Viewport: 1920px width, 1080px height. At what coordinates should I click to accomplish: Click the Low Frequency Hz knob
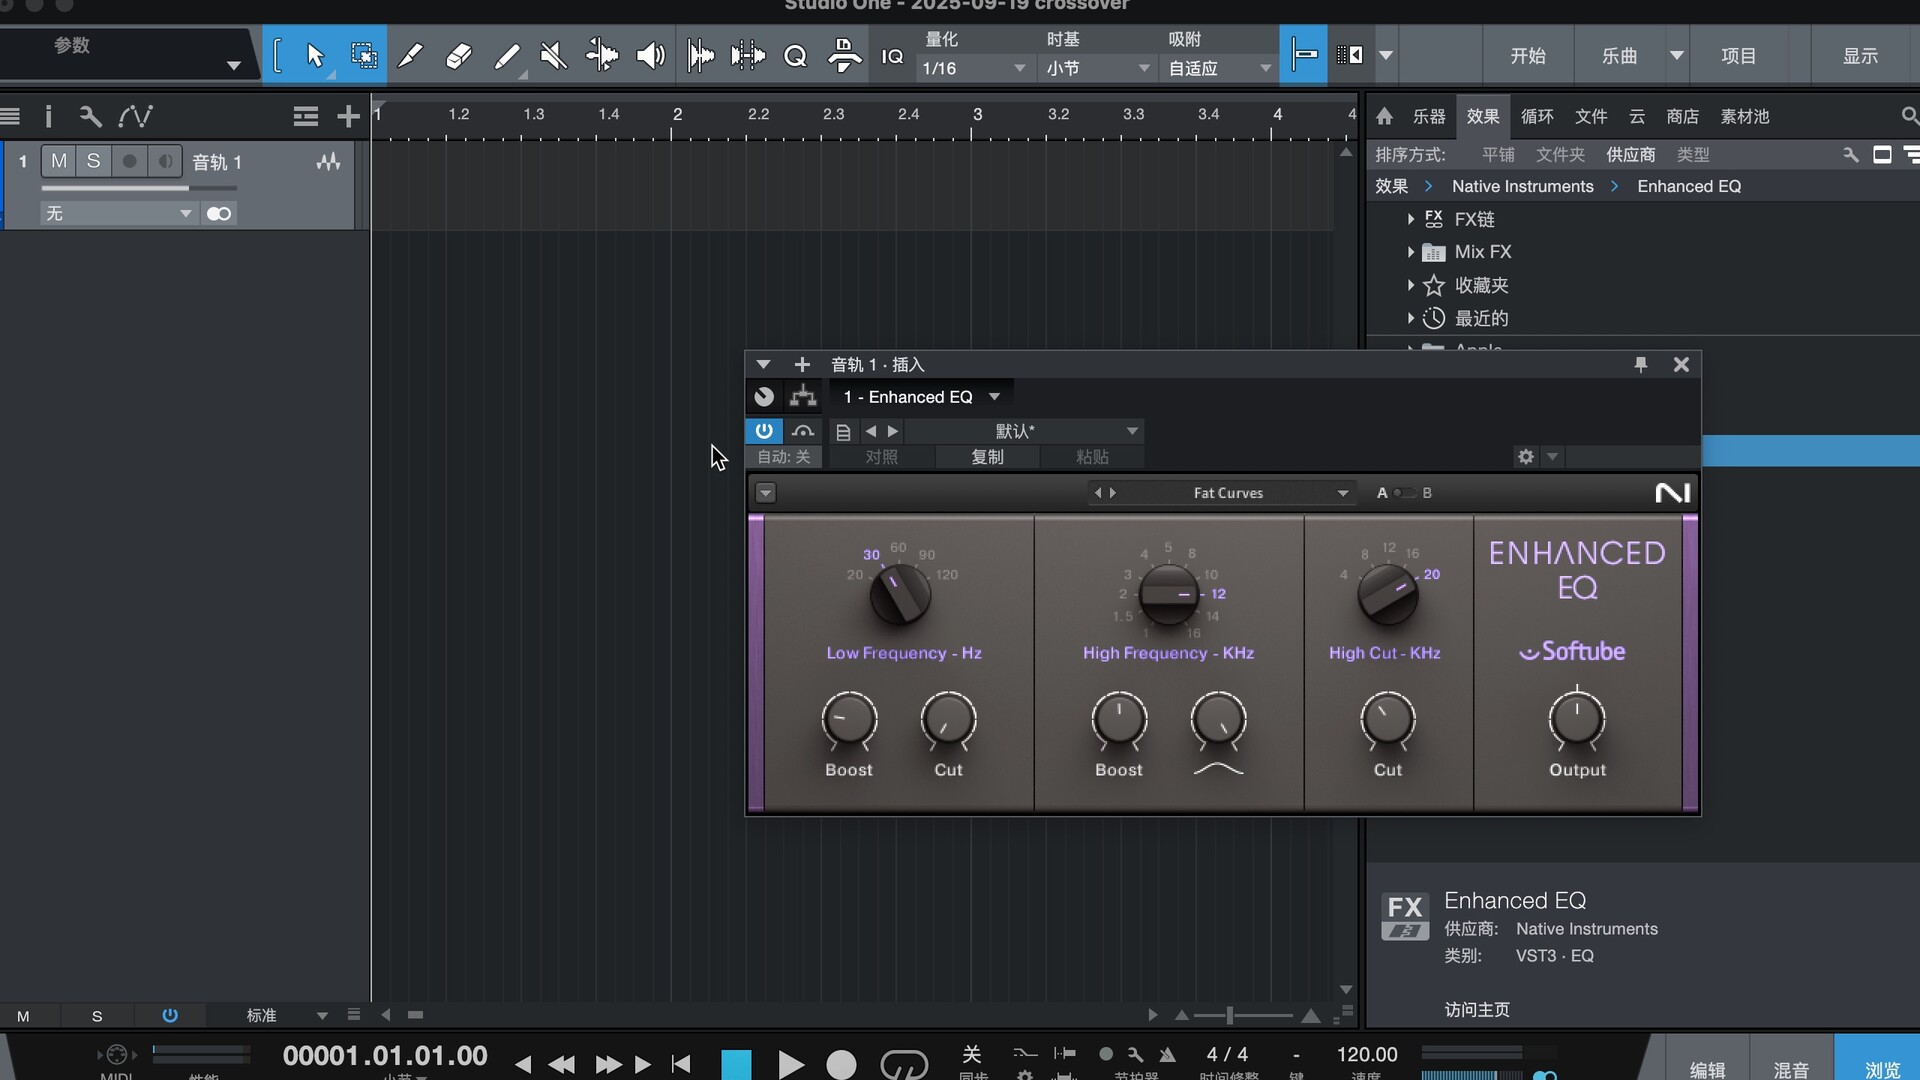click(x=900, y=594)
